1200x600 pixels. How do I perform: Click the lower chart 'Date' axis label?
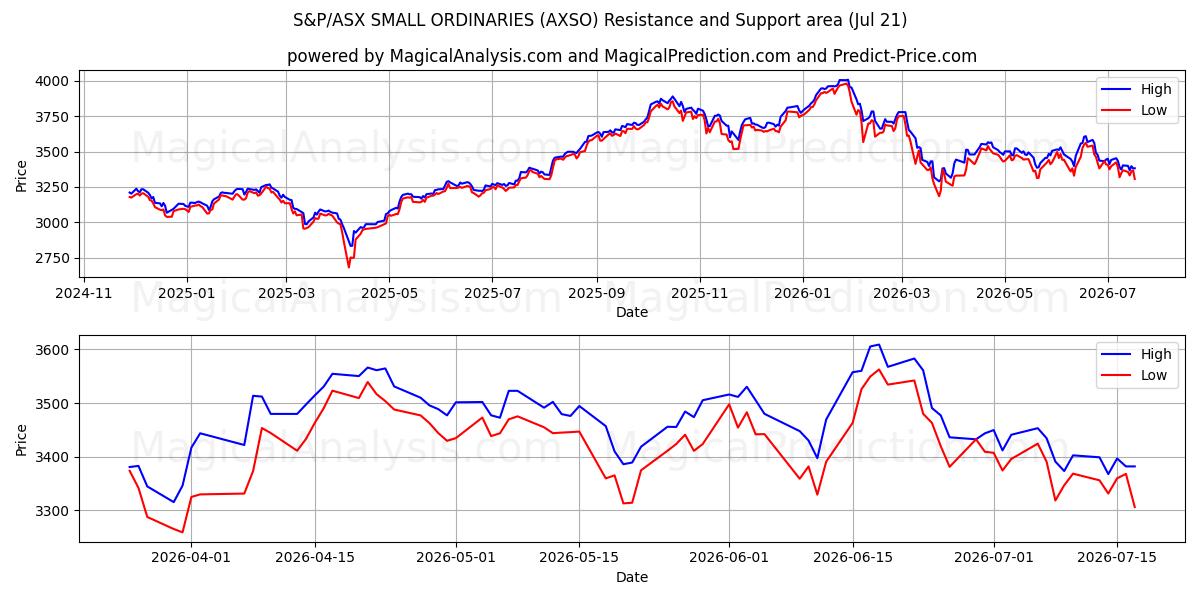[632, 577]
